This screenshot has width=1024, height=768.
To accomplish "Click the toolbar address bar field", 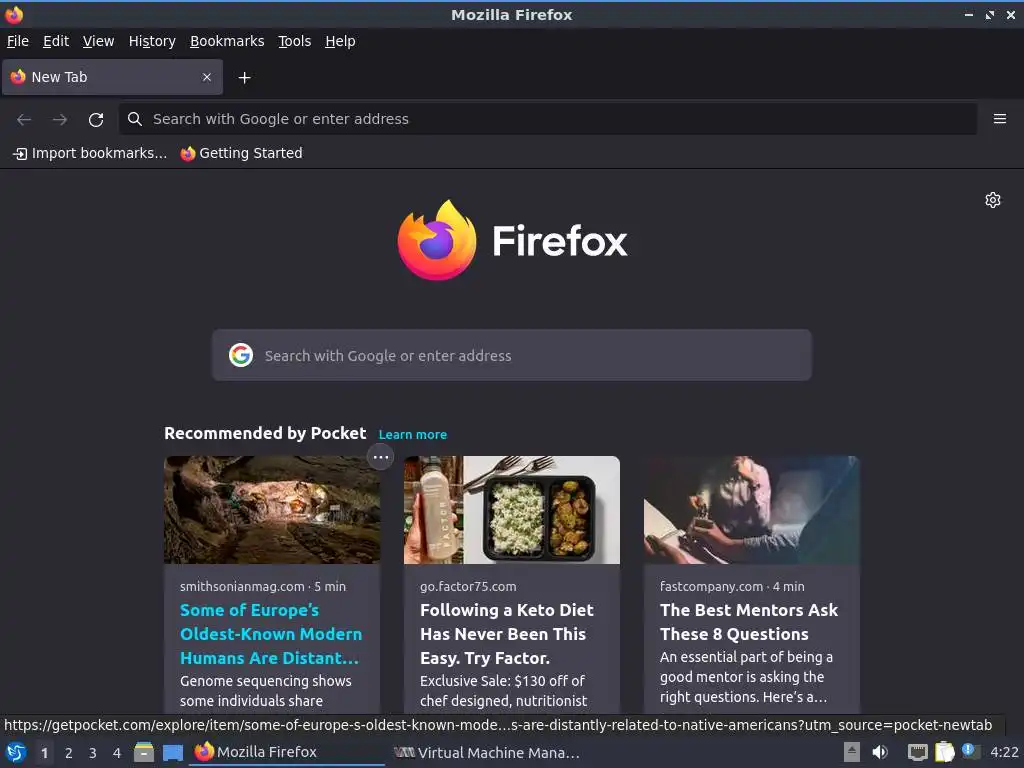I will click(548, 119).
